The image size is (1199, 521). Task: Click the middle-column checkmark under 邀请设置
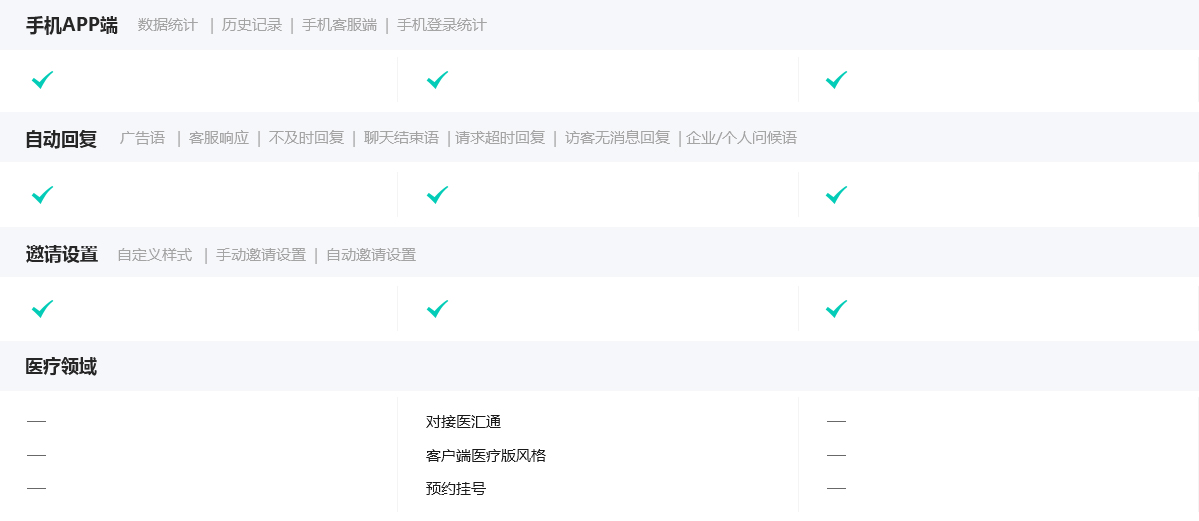tap(437, 309)
